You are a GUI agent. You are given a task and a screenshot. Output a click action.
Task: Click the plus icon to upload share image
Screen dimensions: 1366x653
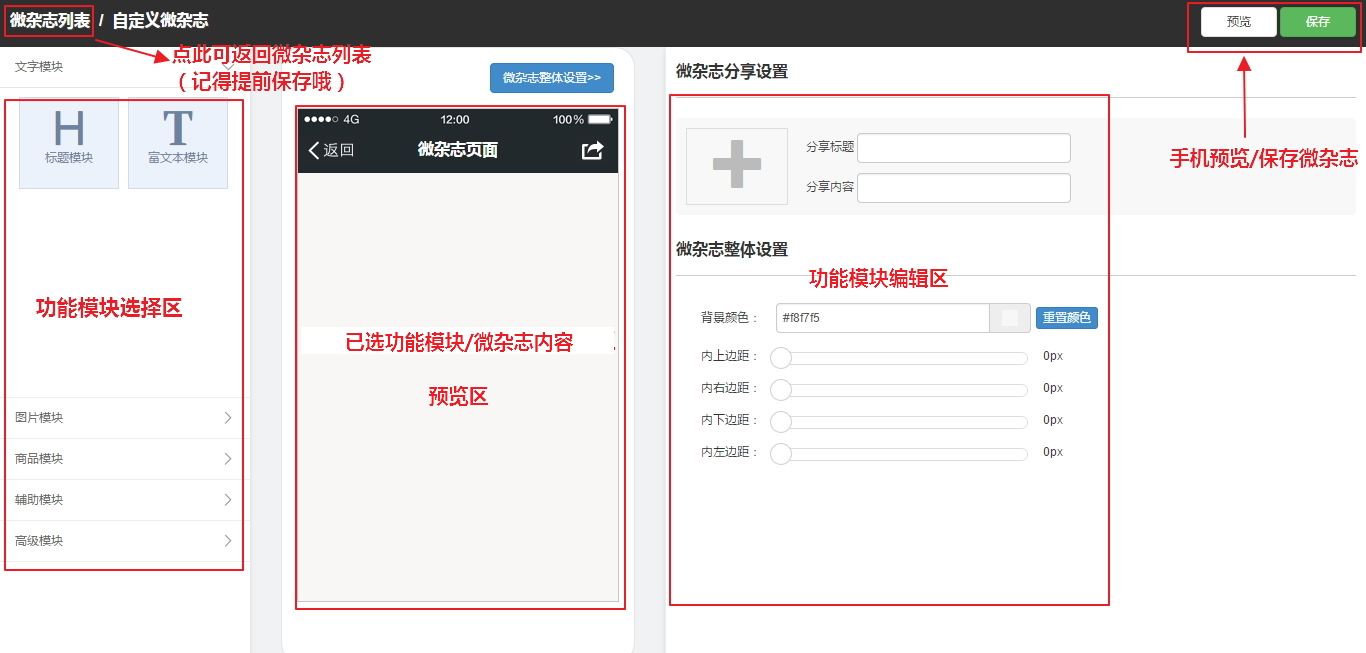click(737, 166)
